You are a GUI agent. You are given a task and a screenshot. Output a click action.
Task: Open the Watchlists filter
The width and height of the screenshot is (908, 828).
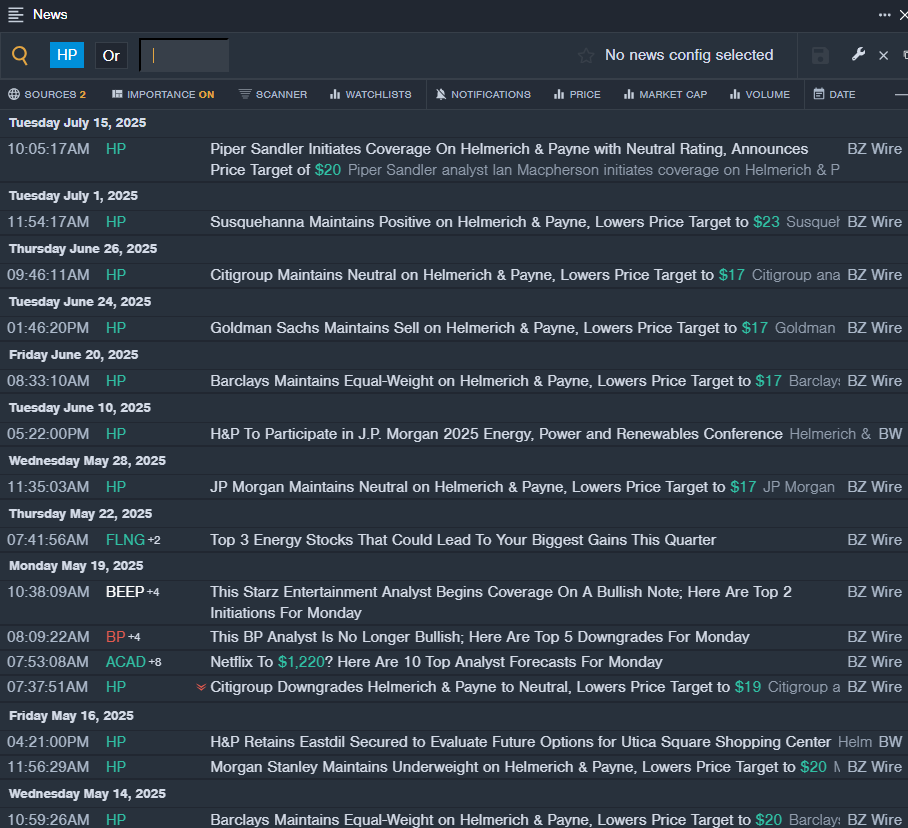tap(371, 94)
